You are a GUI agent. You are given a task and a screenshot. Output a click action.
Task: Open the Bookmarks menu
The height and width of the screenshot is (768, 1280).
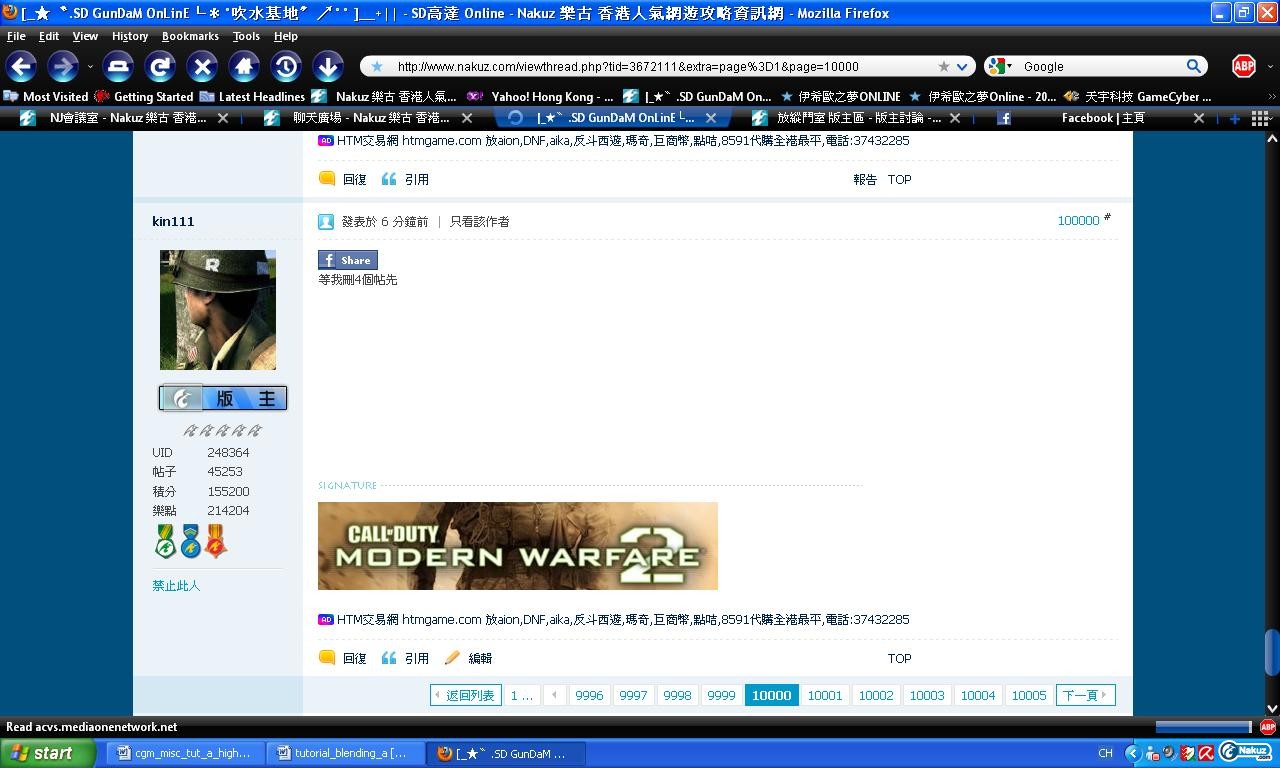(x=190, y=36)
